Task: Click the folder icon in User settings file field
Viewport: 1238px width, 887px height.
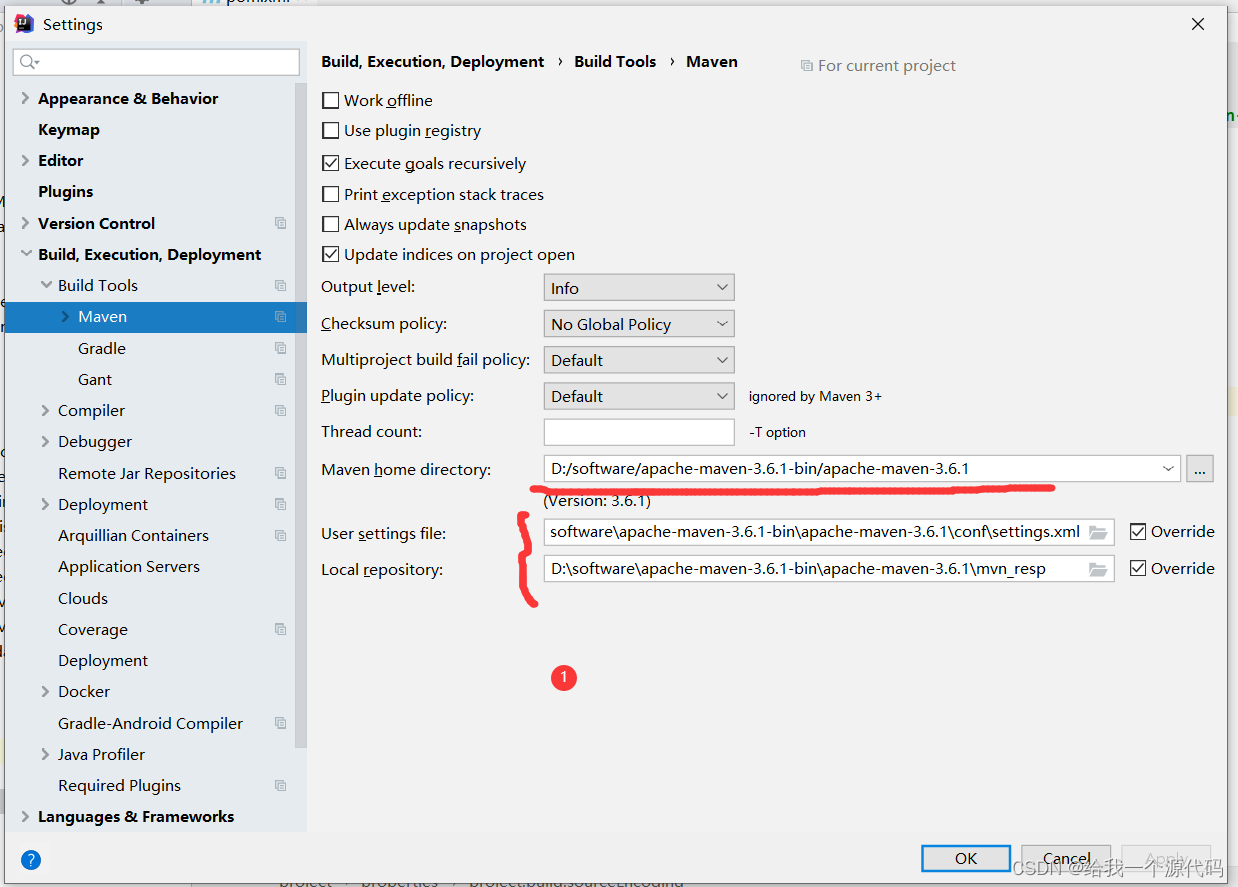Action: (1098, 532)
